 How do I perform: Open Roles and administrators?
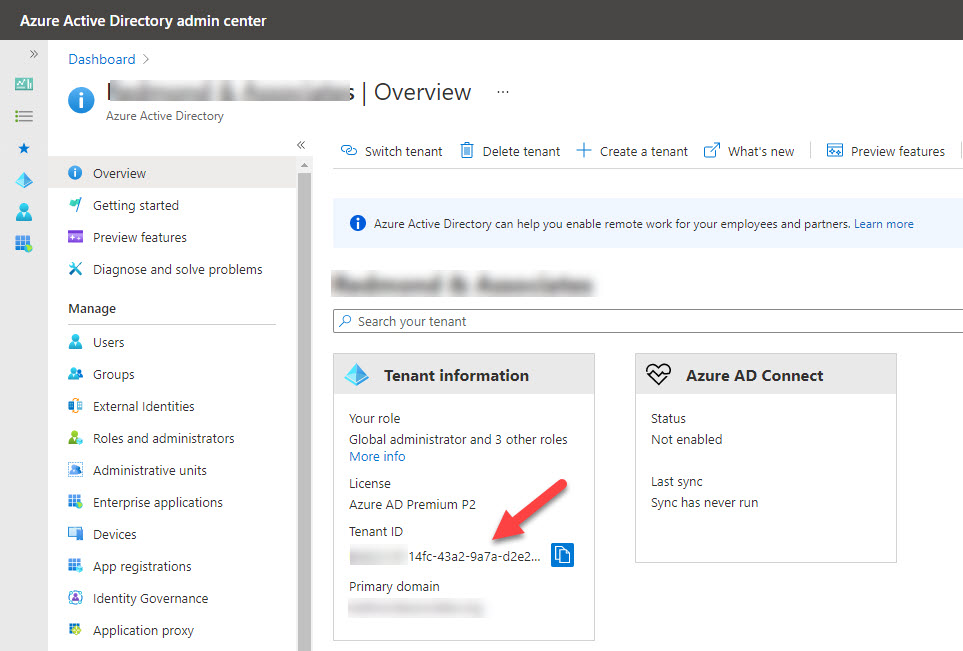click(x=163, y=438)
